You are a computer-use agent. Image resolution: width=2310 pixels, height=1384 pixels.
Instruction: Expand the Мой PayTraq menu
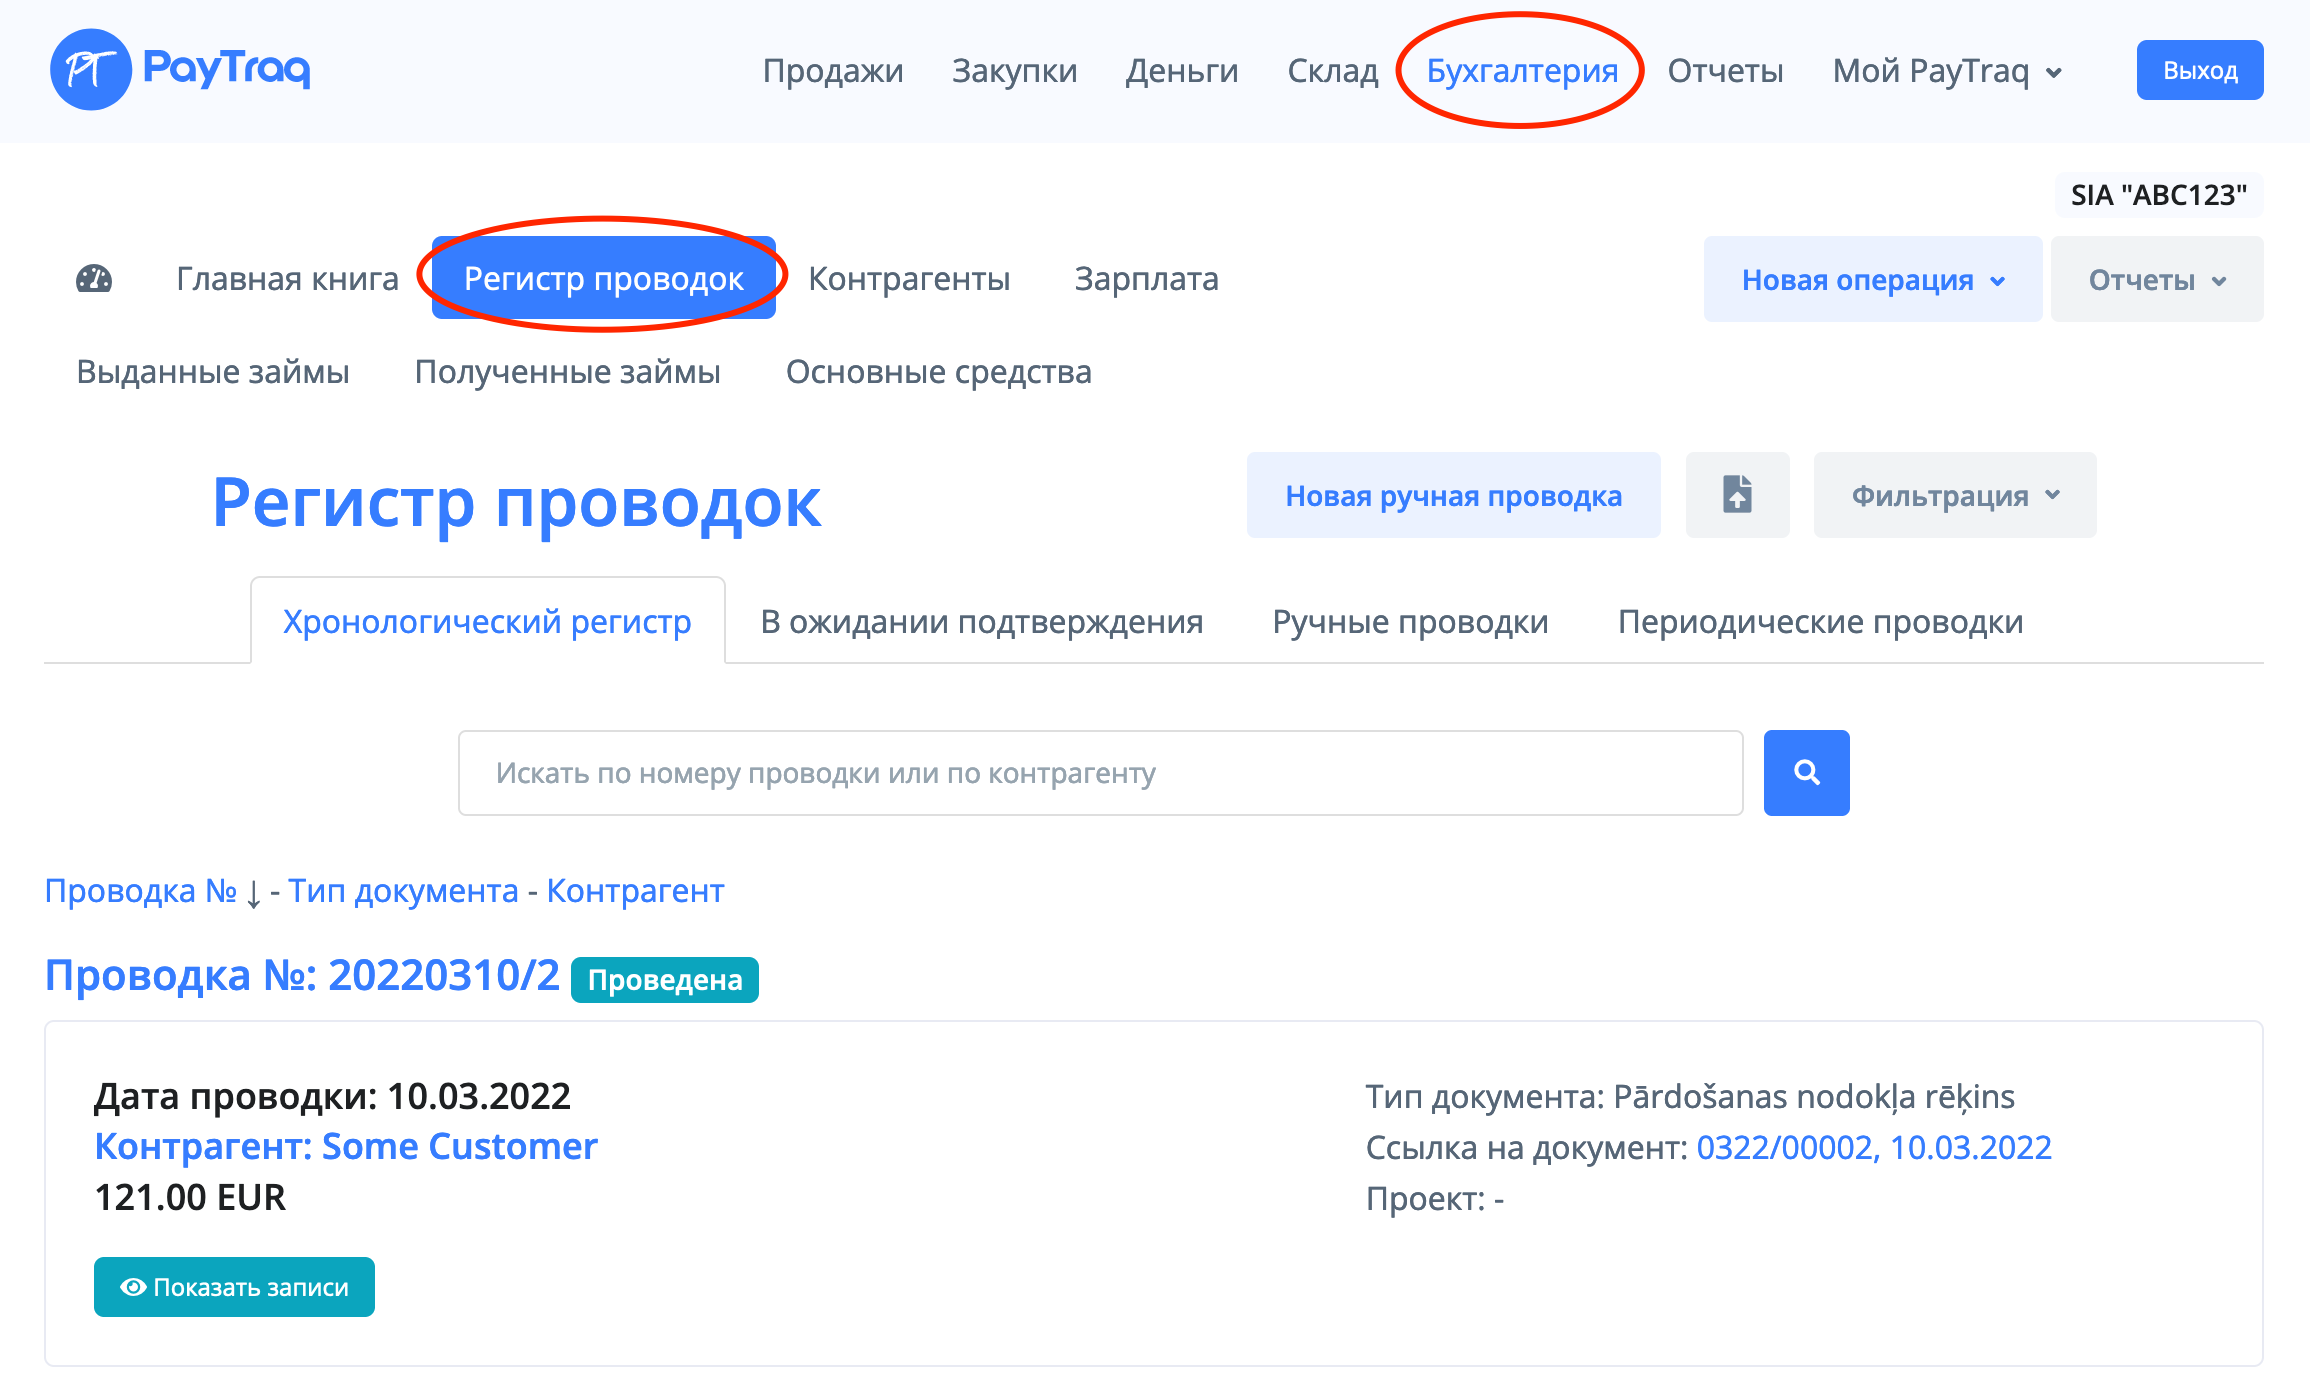tap(1946, 71)
